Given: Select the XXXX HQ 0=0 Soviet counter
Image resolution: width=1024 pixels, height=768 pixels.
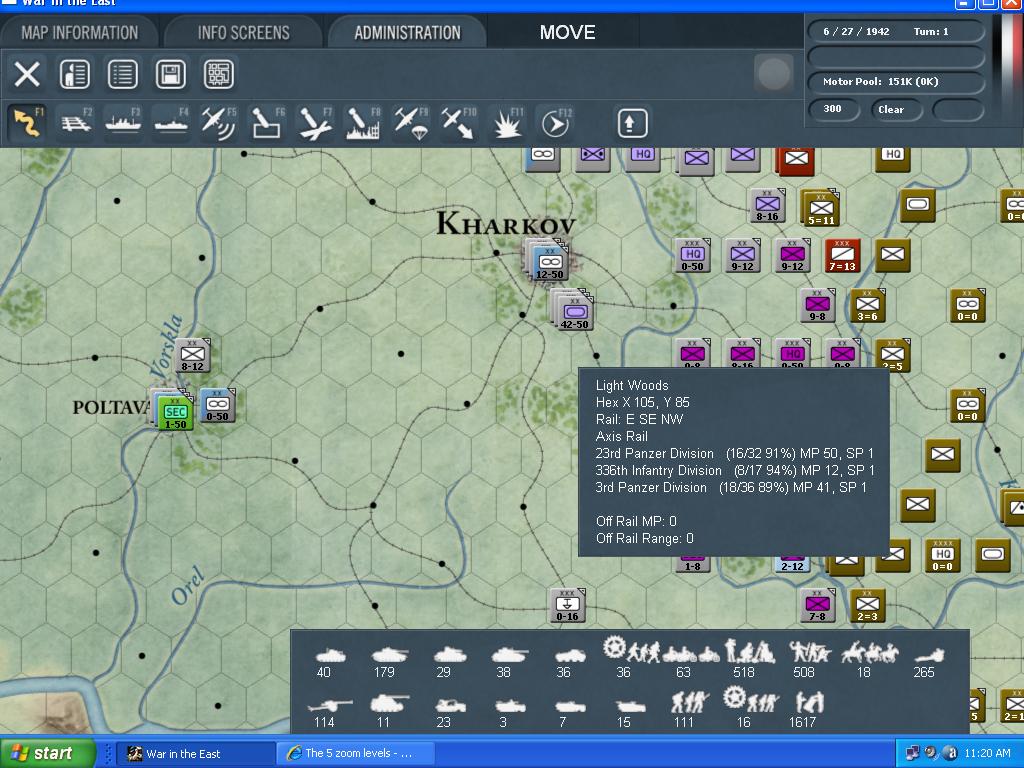Looking at the screenshot, I should (942, 555).
